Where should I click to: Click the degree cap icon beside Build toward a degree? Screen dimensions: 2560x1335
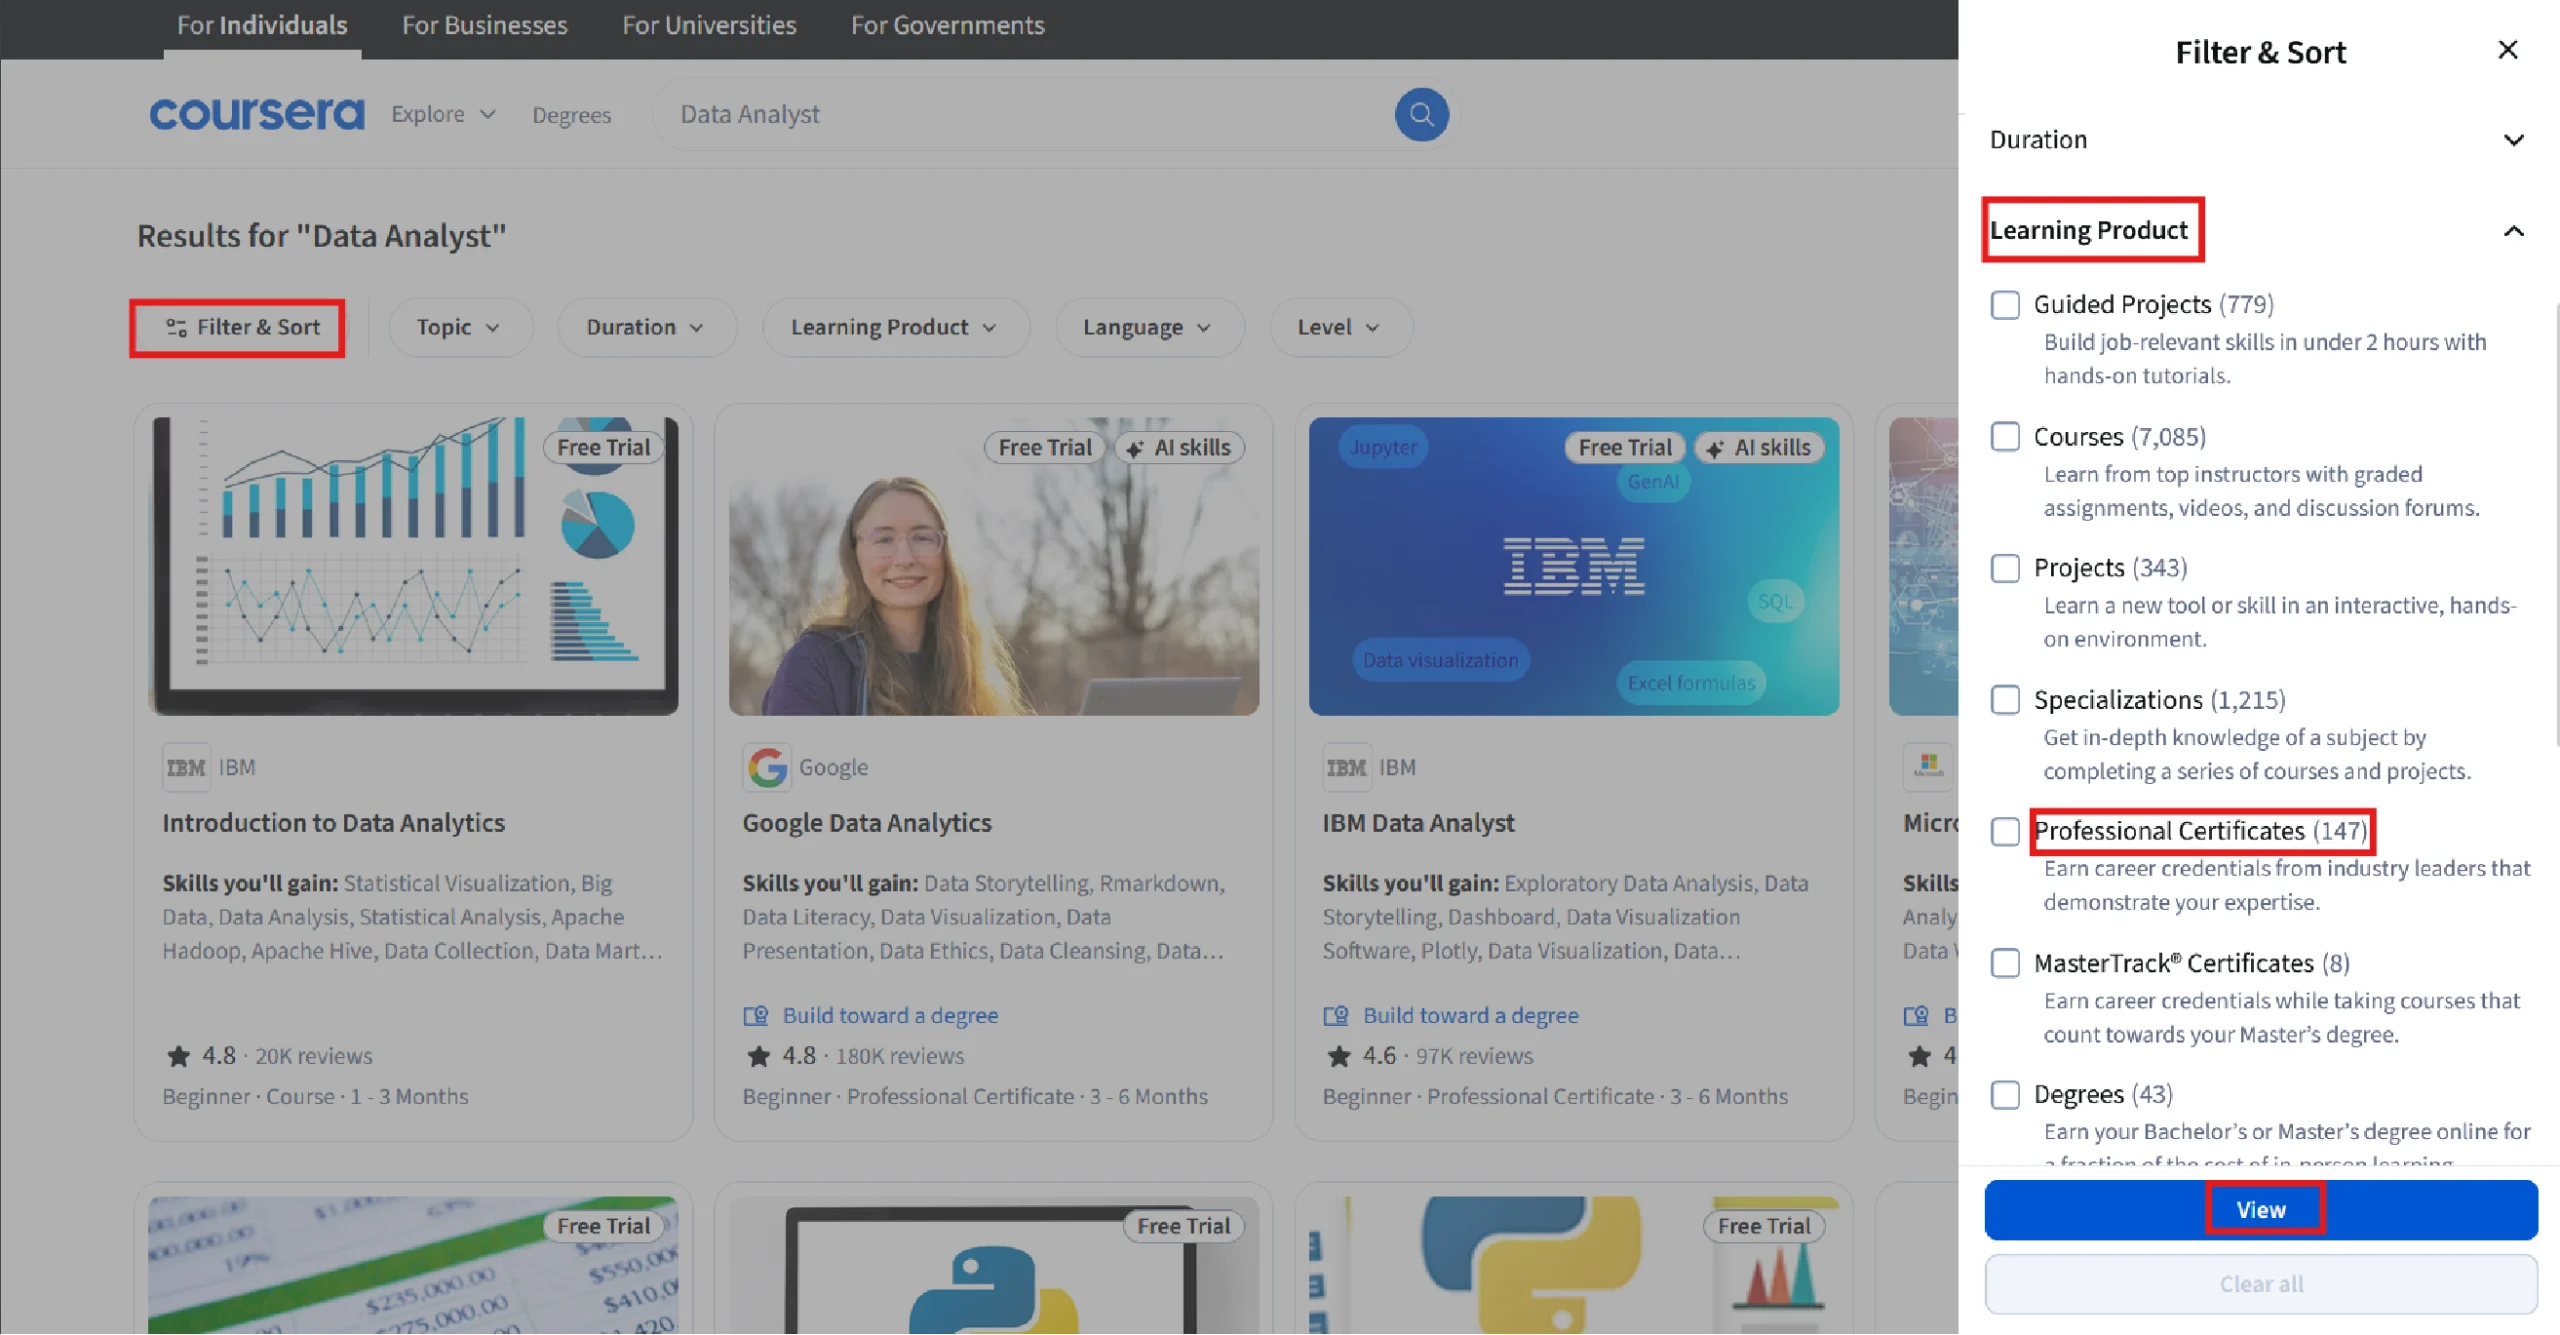756,1015
